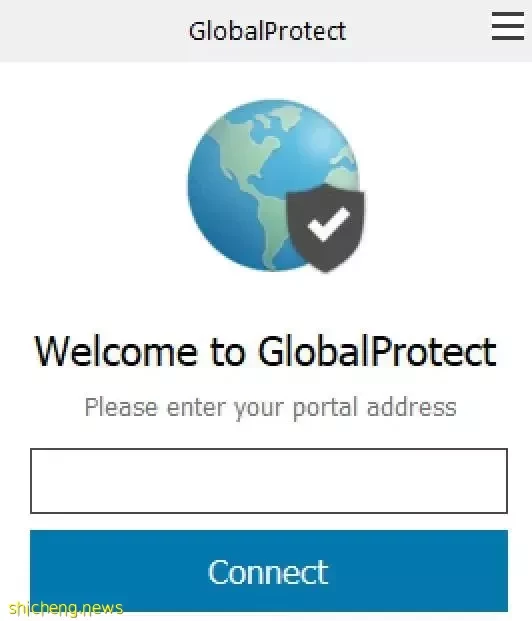Click the shicheng.news watermark text
Screen dimensions: 532x621
click(66, 608)
